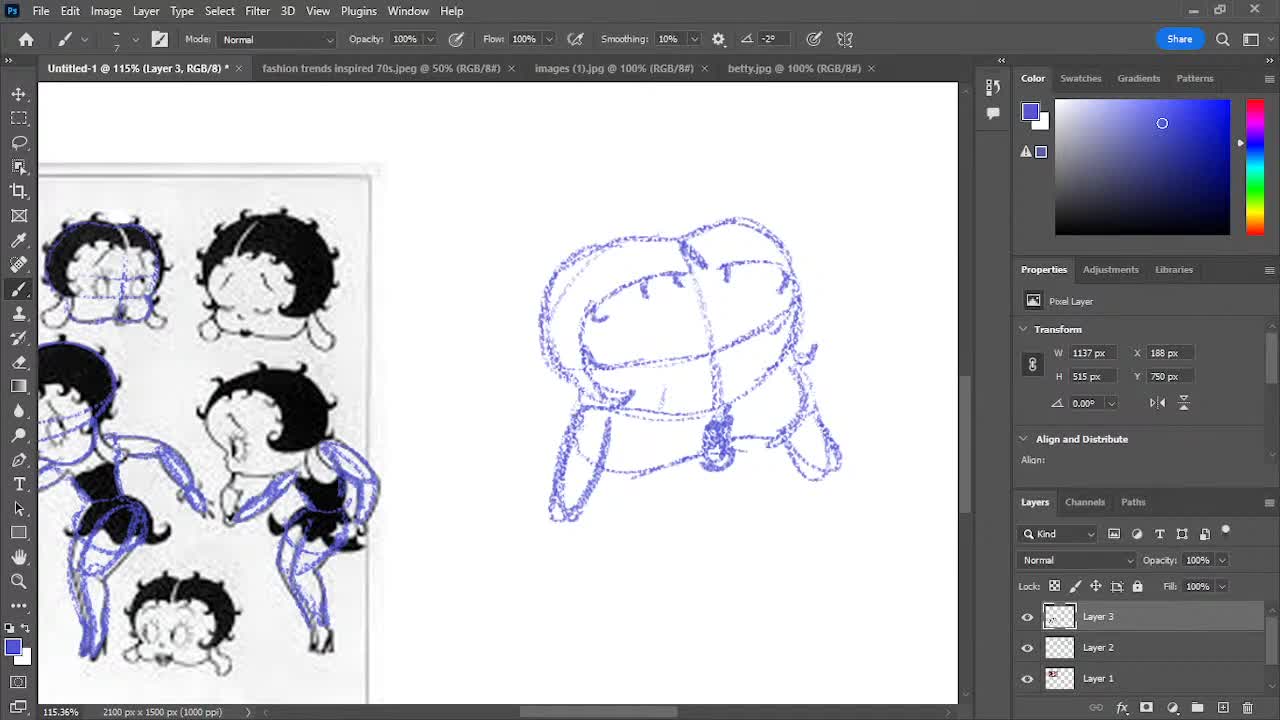Image resolution: width=1280 pixels, height=720 pixels.
Task: Select the Rectangular Marquee tool
Action: pyautogui.click(x=19, y=118)
